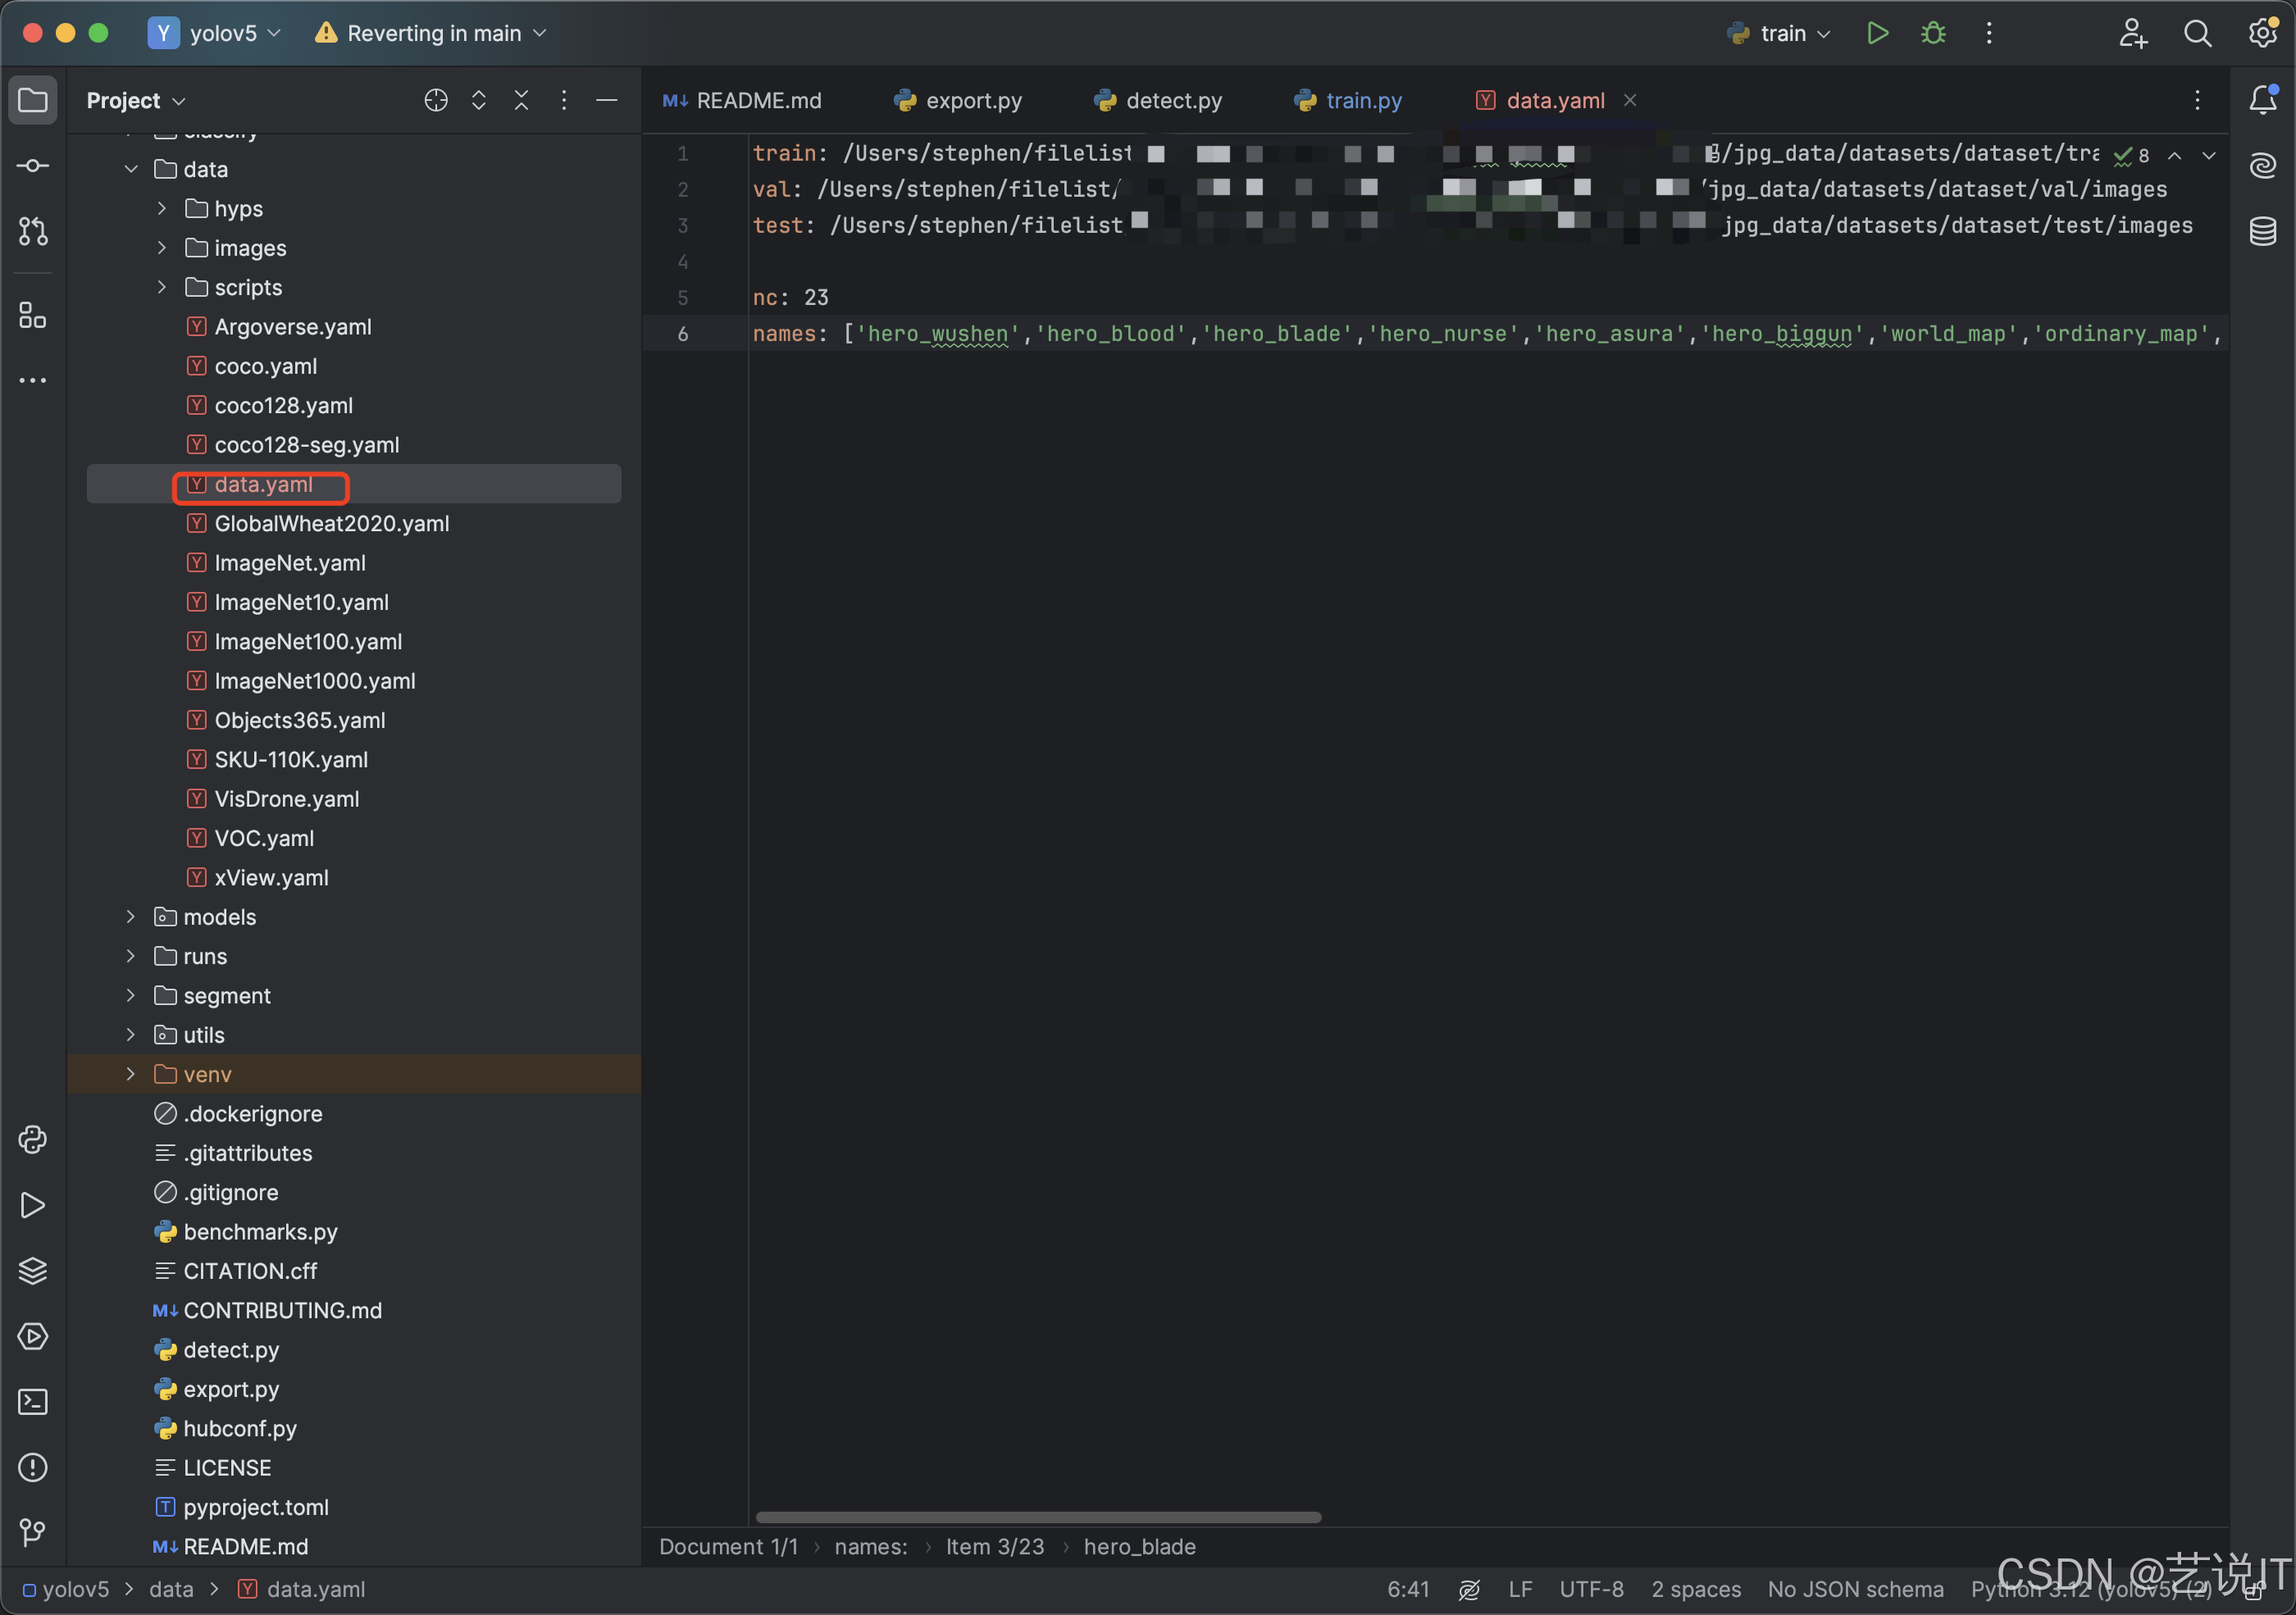
Task: Open the Database tool window icon
Action: (x=2262, y=232)
